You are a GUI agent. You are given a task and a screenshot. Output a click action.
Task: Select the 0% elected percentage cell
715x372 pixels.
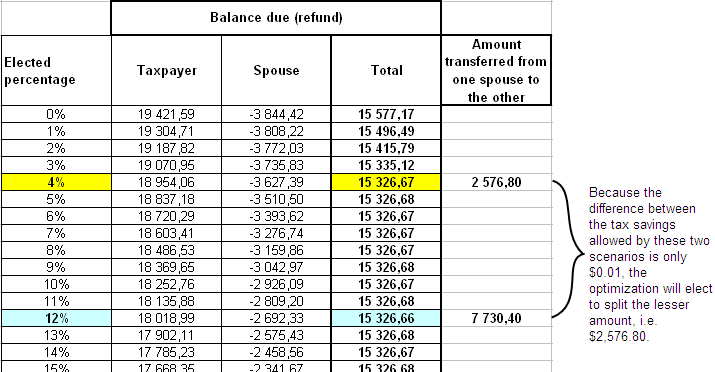56,114
